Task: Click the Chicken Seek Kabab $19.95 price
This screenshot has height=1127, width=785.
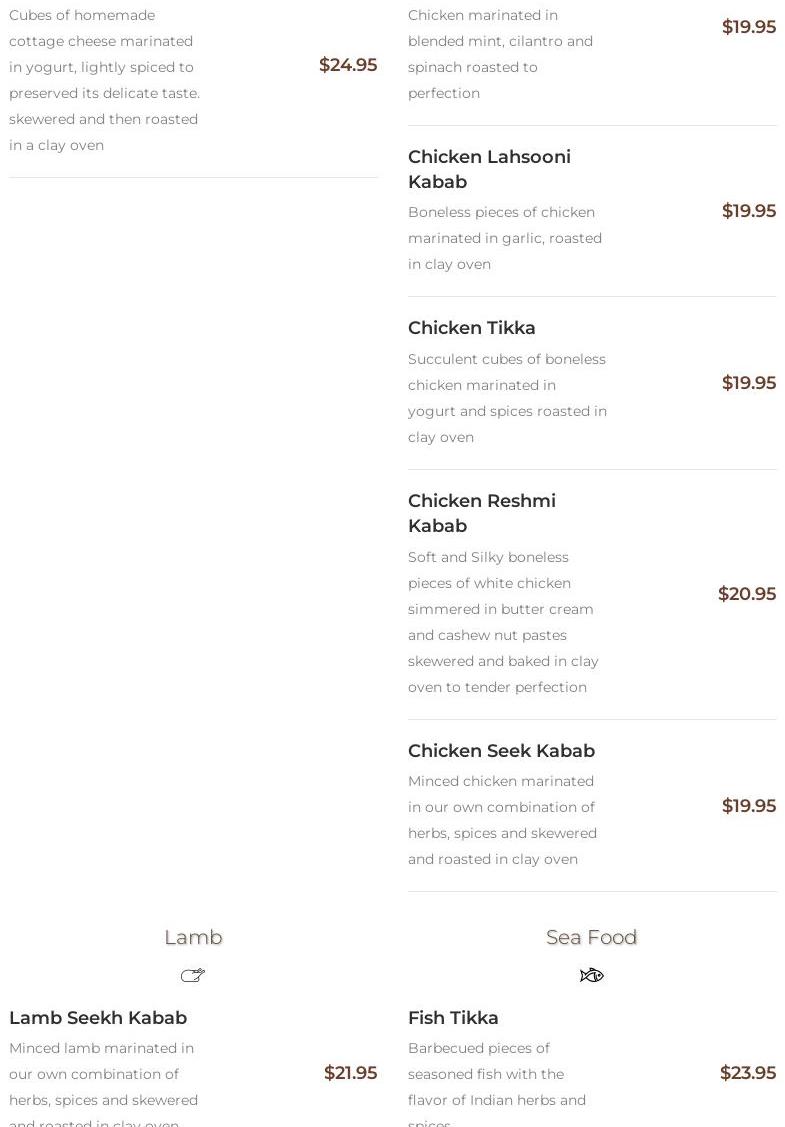Action: [749, 806]
